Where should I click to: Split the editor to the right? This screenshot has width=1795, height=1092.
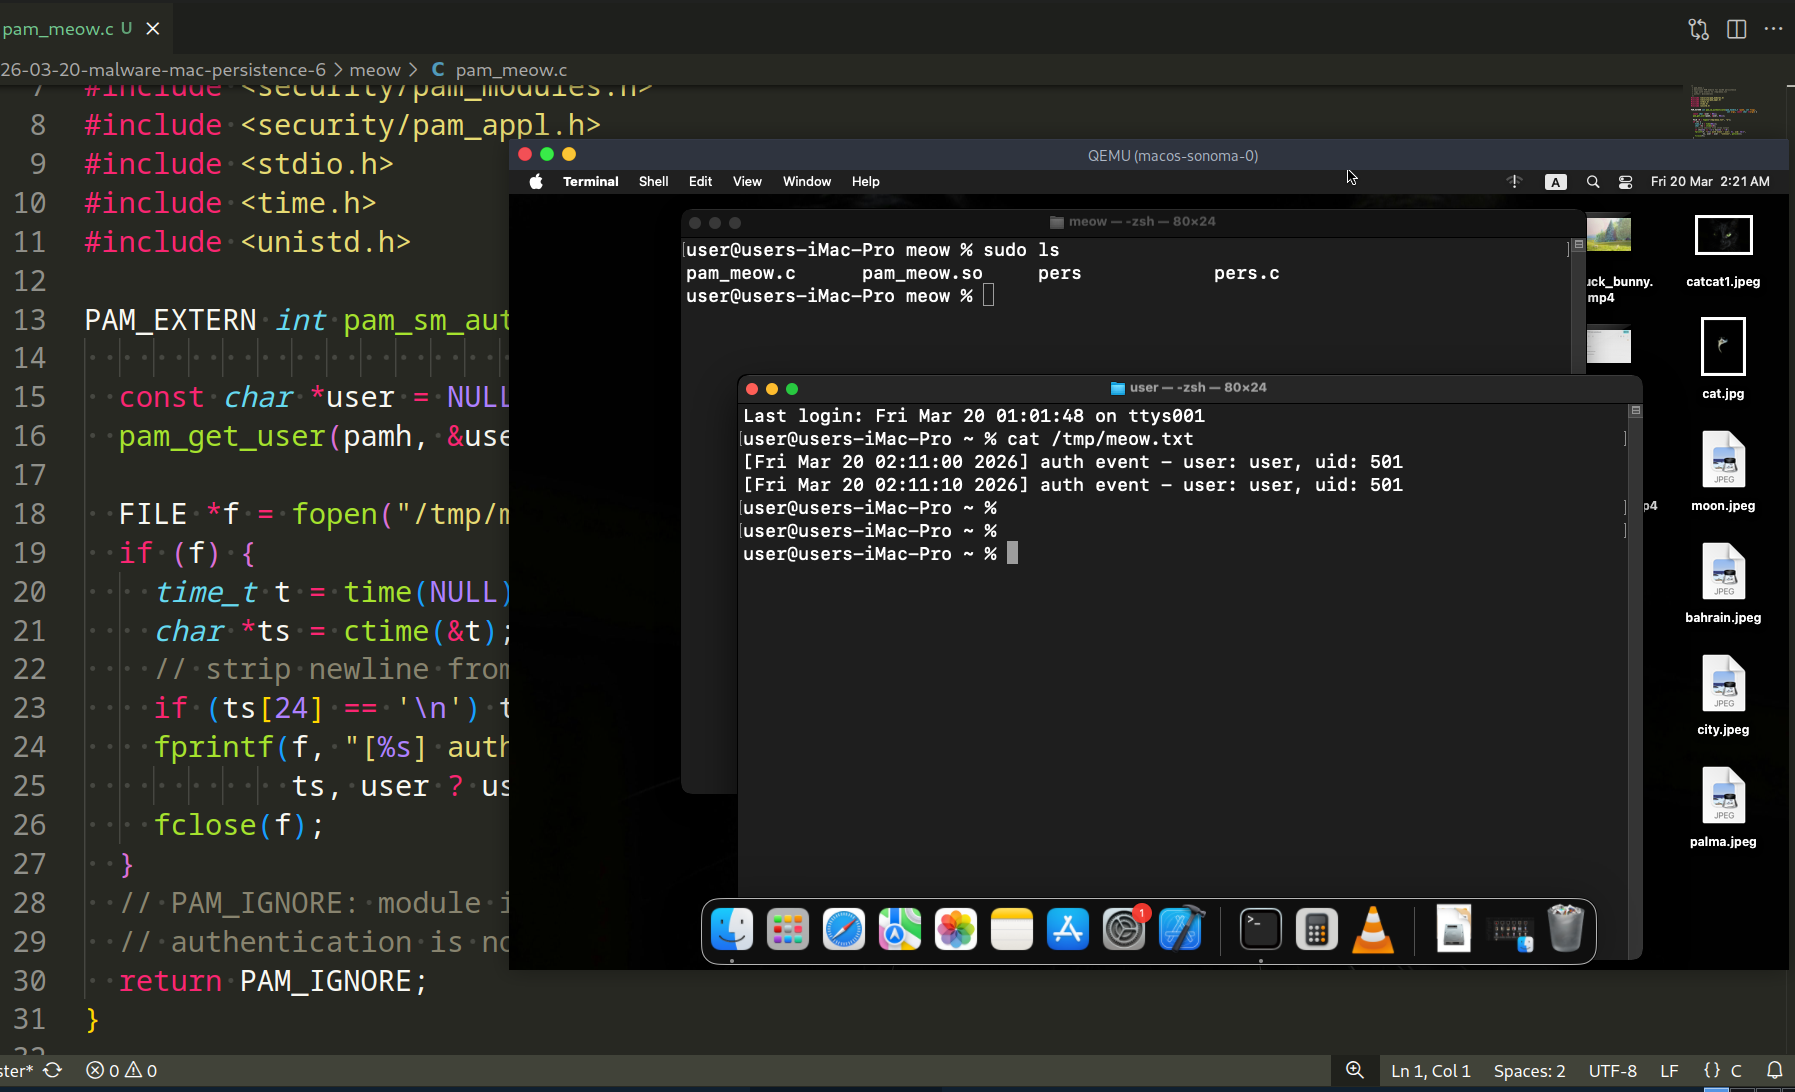coord(1736,29)
